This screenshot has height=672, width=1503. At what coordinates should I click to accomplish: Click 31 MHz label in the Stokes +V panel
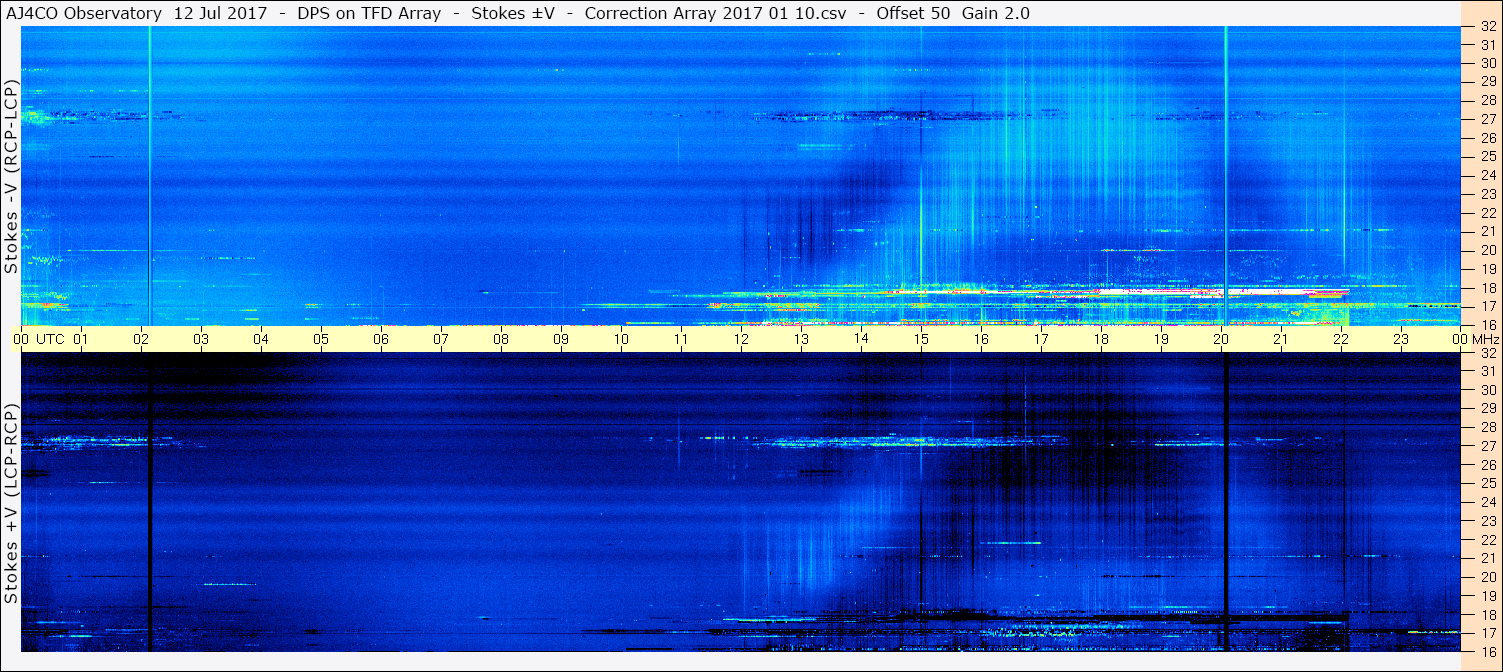point(1488,371)
